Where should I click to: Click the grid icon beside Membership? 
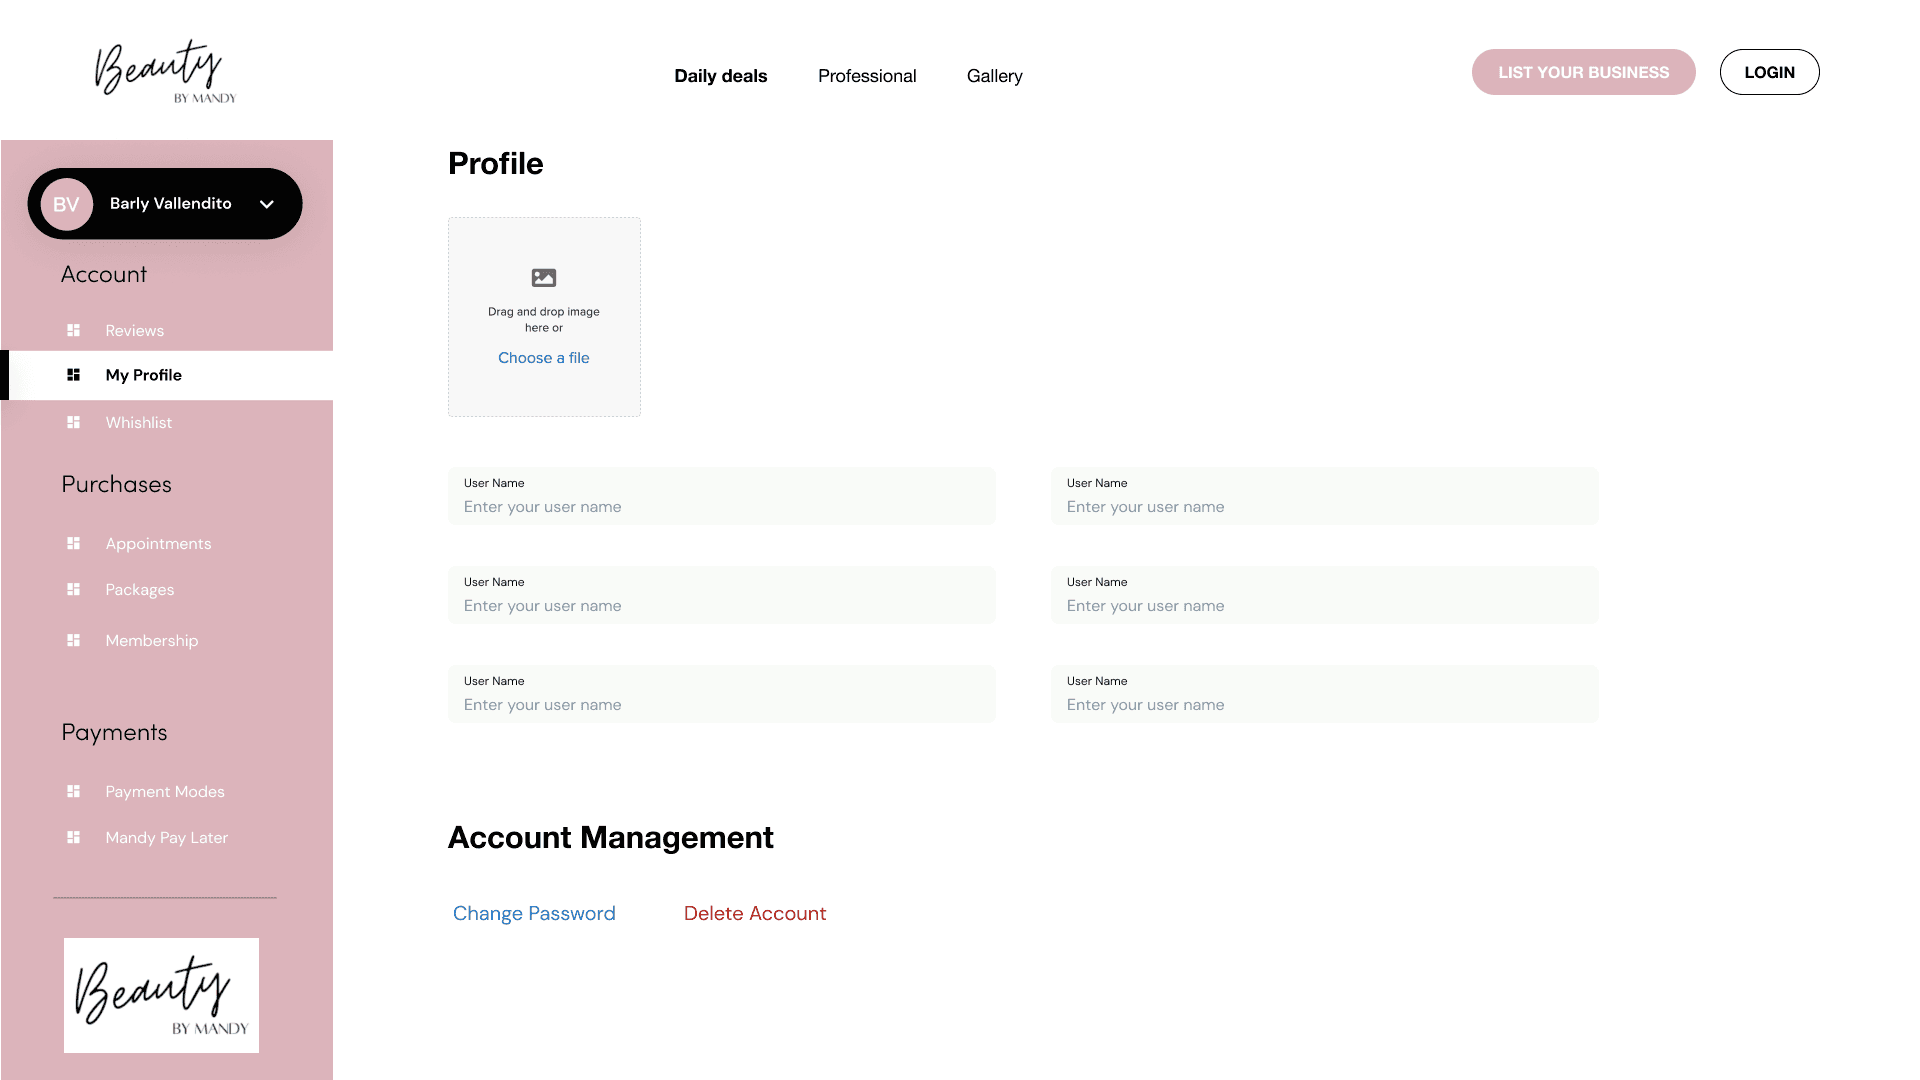[x=73, y=640]
